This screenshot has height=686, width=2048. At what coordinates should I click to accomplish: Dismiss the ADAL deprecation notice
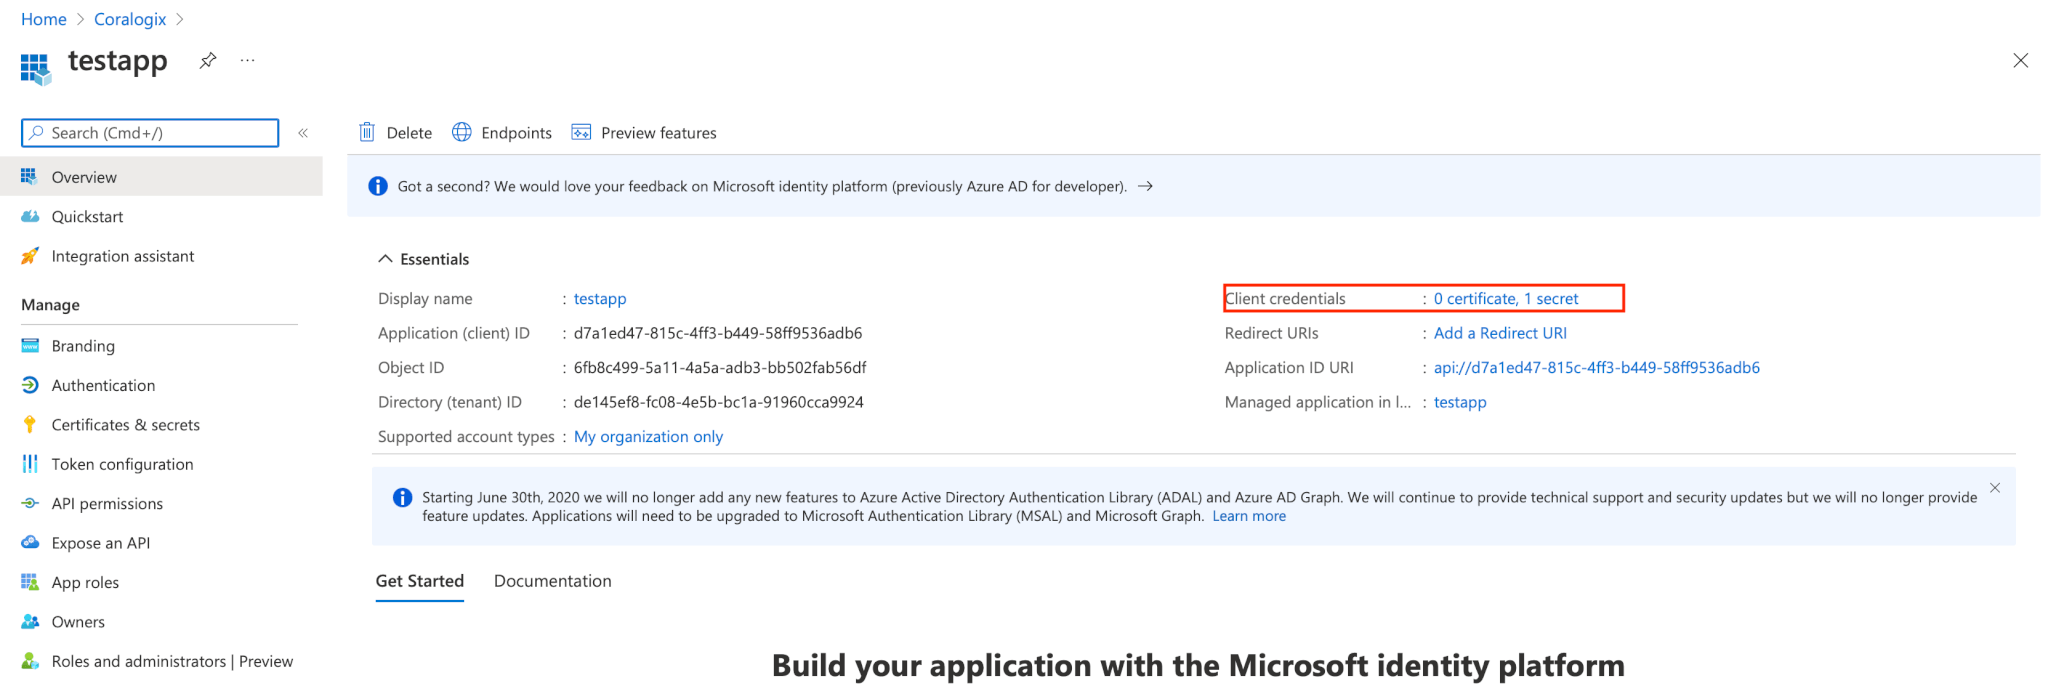click(x=1995, y=488)
